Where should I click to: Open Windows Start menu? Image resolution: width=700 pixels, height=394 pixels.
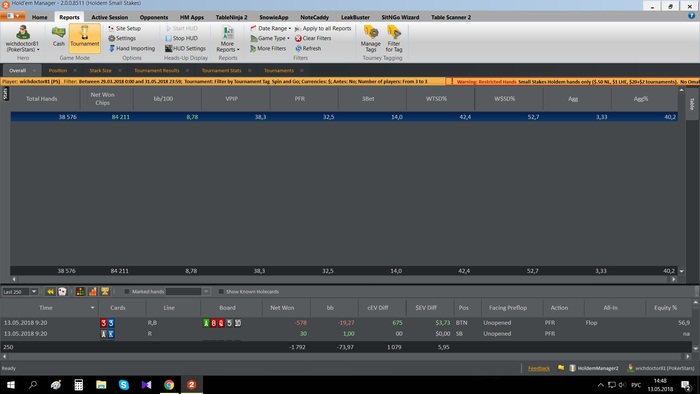pyautogui.click(x=11, y=385)
